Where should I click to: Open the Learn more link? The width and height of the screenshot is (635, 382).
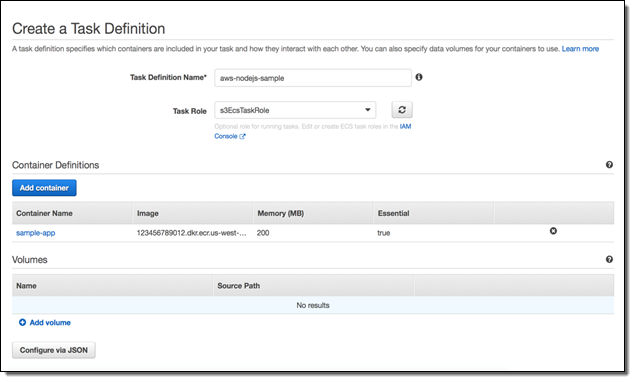tap(580, 49)
